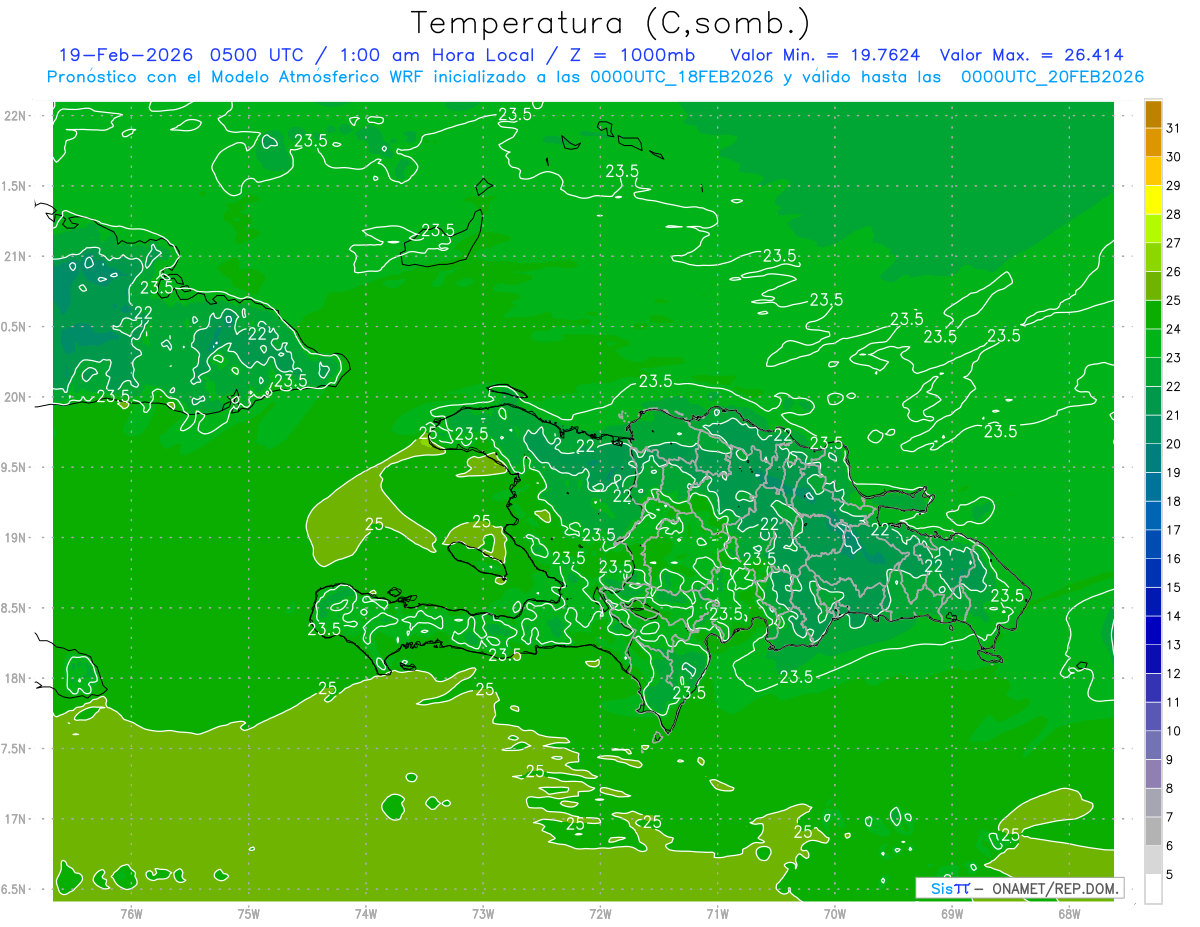
Task: Click the 75W longitude axis label
Action: coord(249,914)
